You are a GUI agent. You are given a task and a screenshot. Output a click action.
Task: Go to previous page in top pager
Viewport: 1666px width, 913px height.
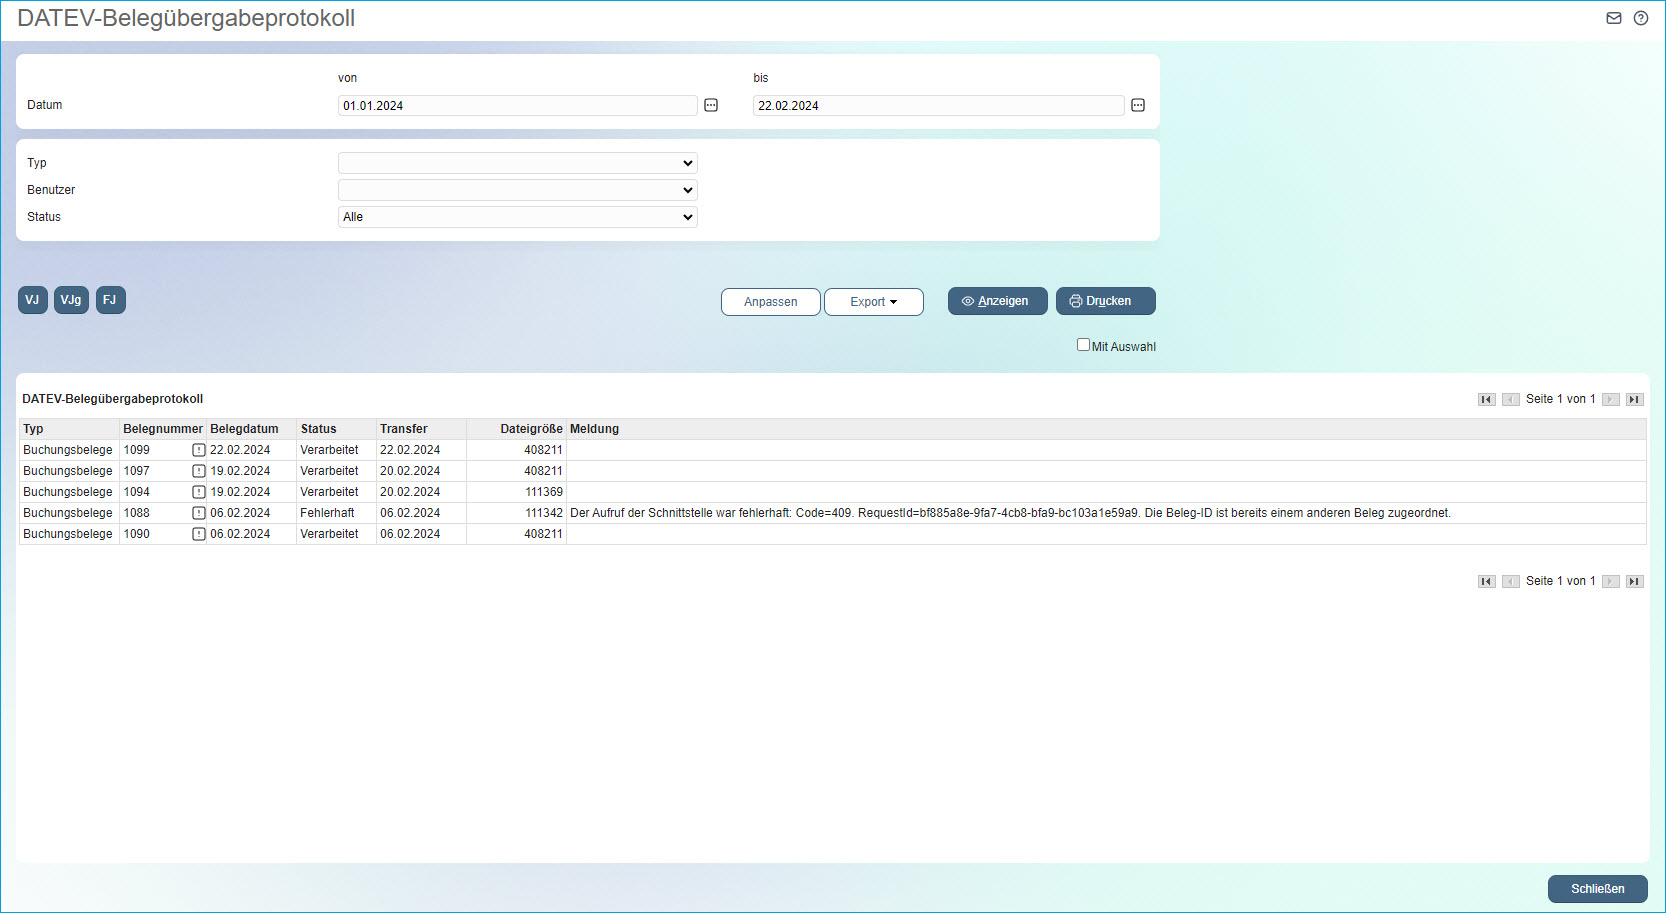[1511, 399]
